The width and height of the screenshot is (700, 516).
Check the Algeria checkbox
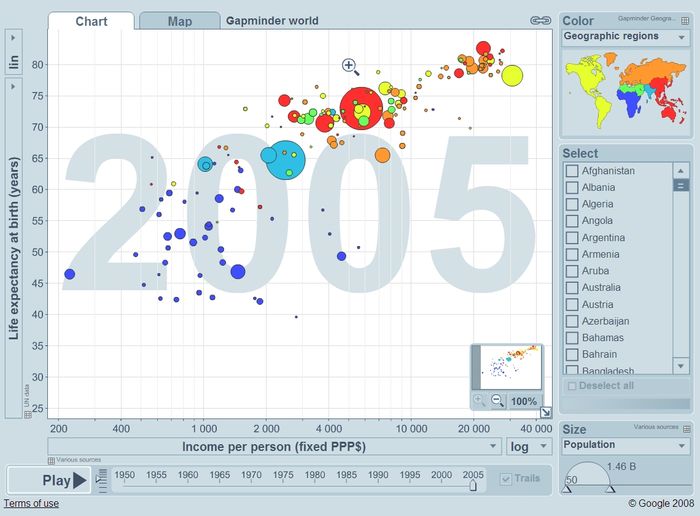(x=571, y=204)
